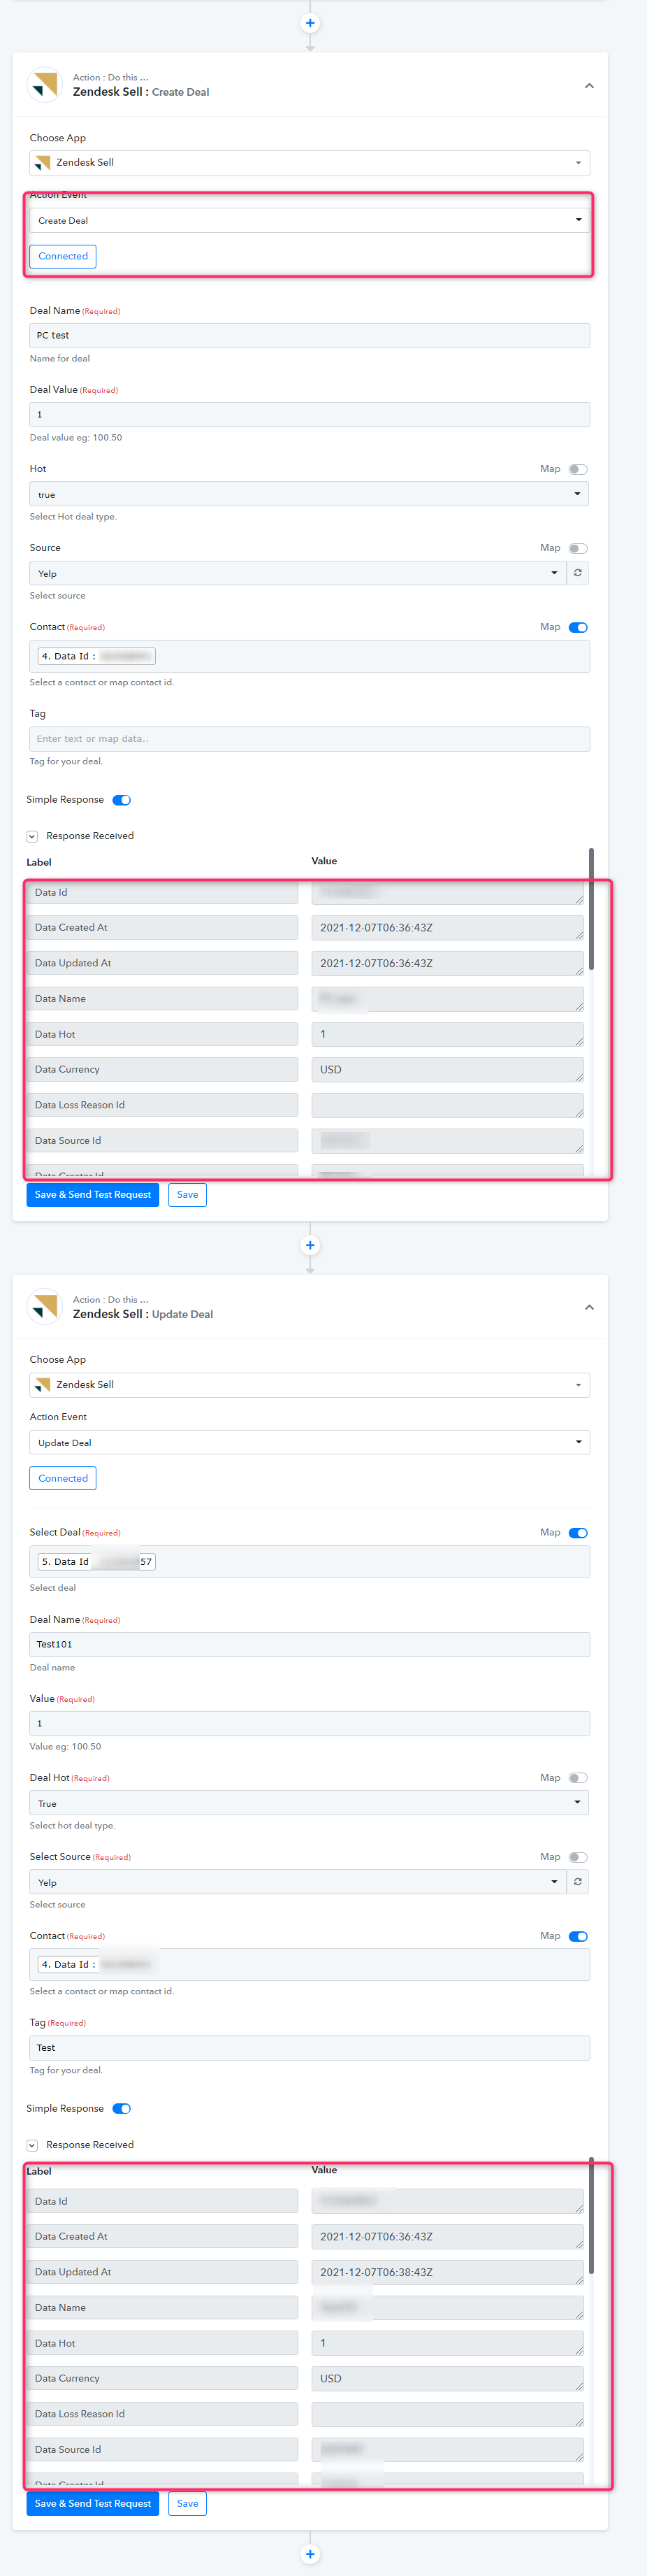Click Data Updated At value 06:38:43Z in Update Deal
The width and height of the screenshot is (647, 2576).
(447, 2273)
